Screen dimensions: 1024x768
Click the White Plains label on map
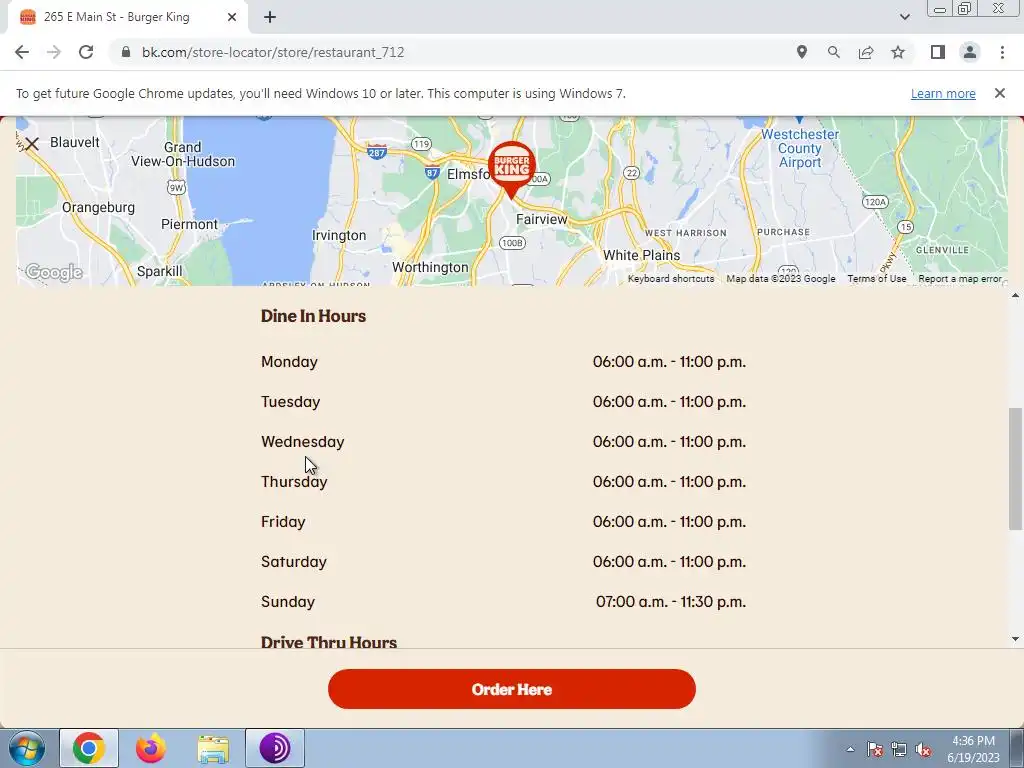(641, 255)
